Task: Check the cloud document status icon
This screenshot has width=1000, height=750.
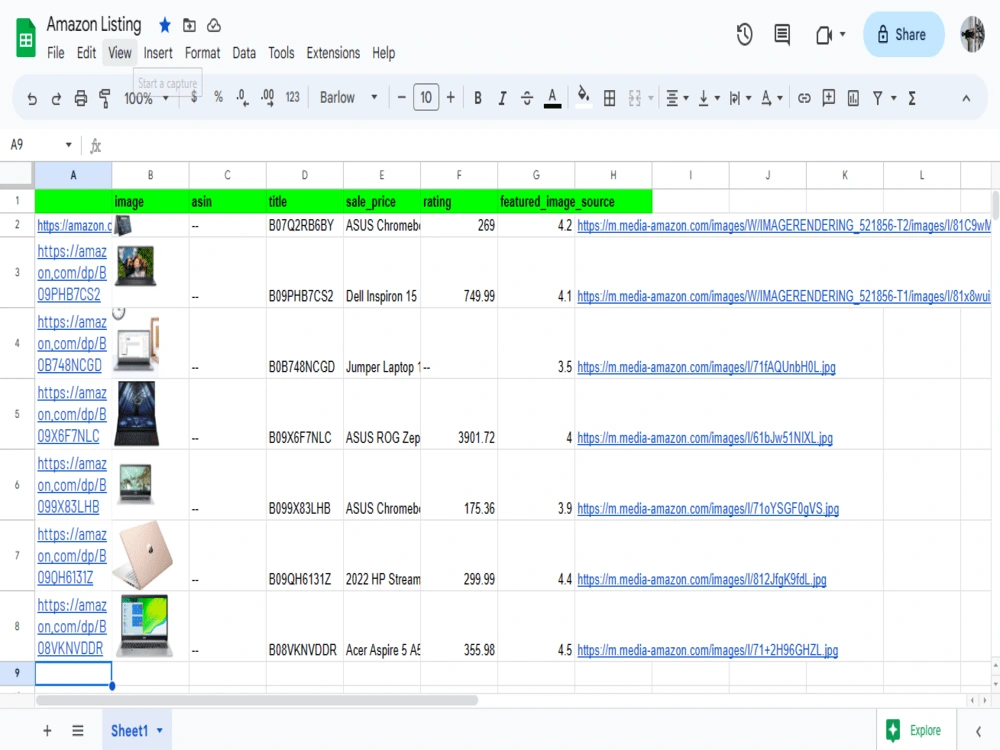Action: (214, 25)
